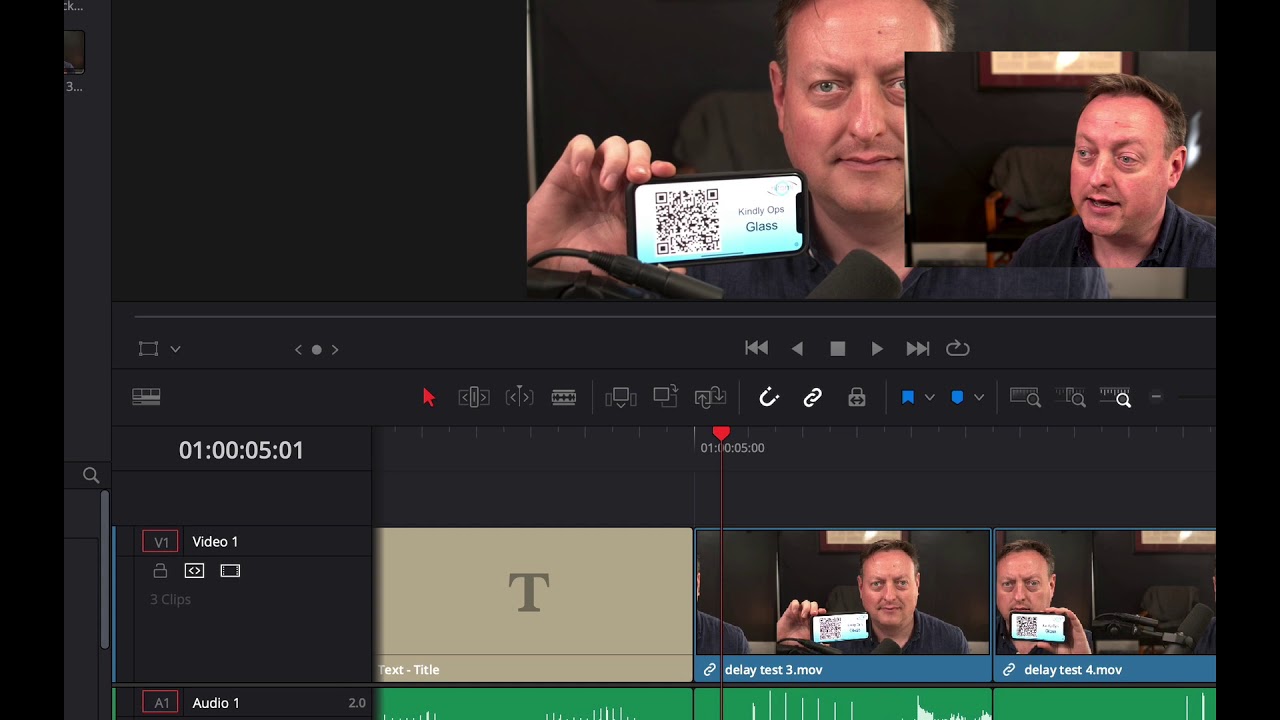Screen dimensions: 1280x720
Task: Toggle timeline Snapping magnet
Action: pyautogui.click(x=768, y=397)
